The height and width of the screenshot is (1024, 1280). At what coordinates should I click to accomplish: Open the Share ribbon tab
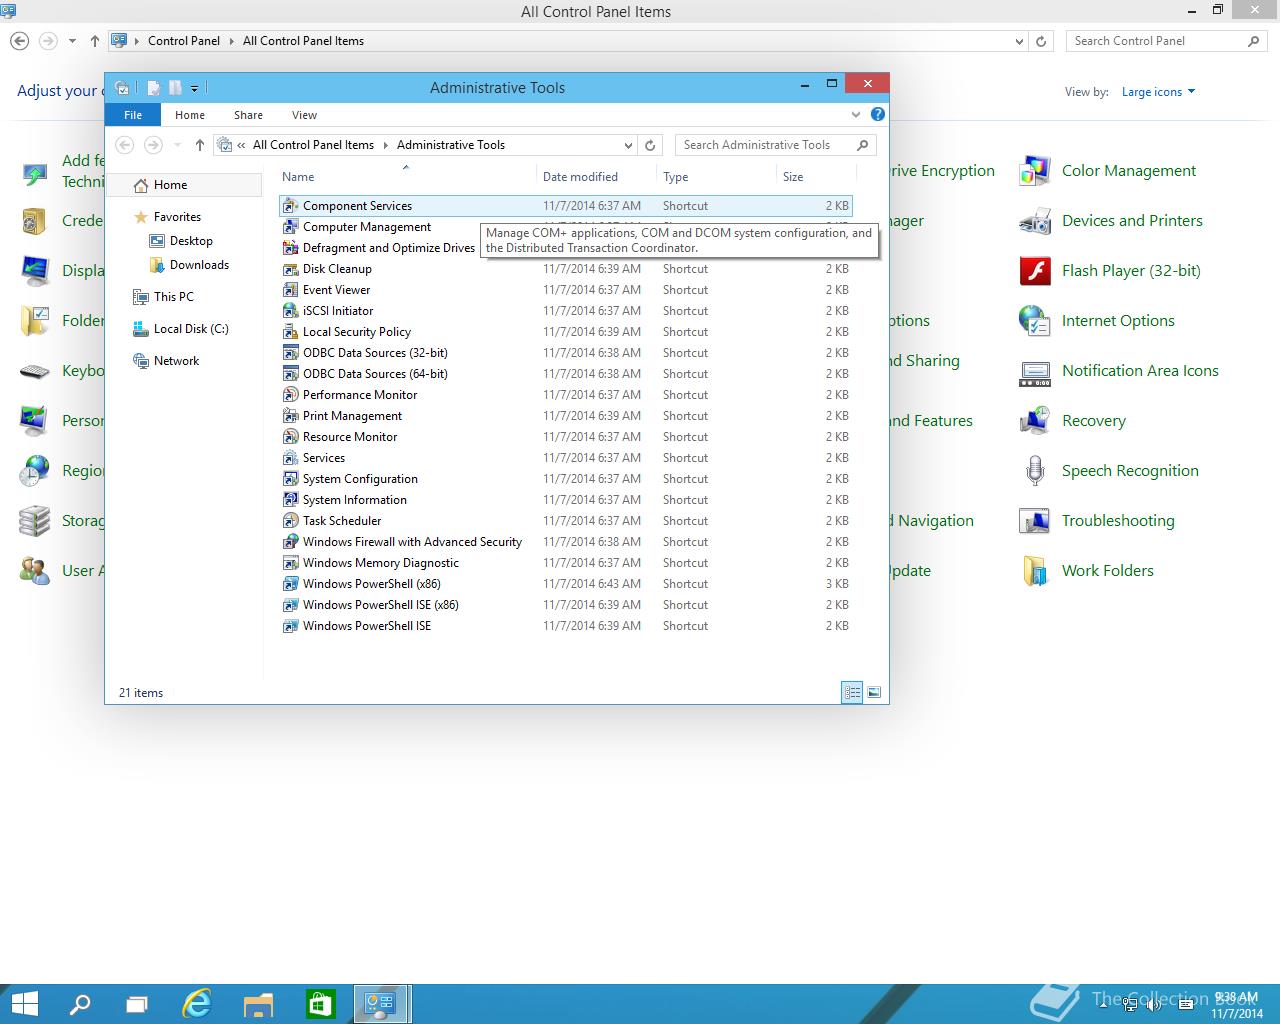click(x=249, y=115)
